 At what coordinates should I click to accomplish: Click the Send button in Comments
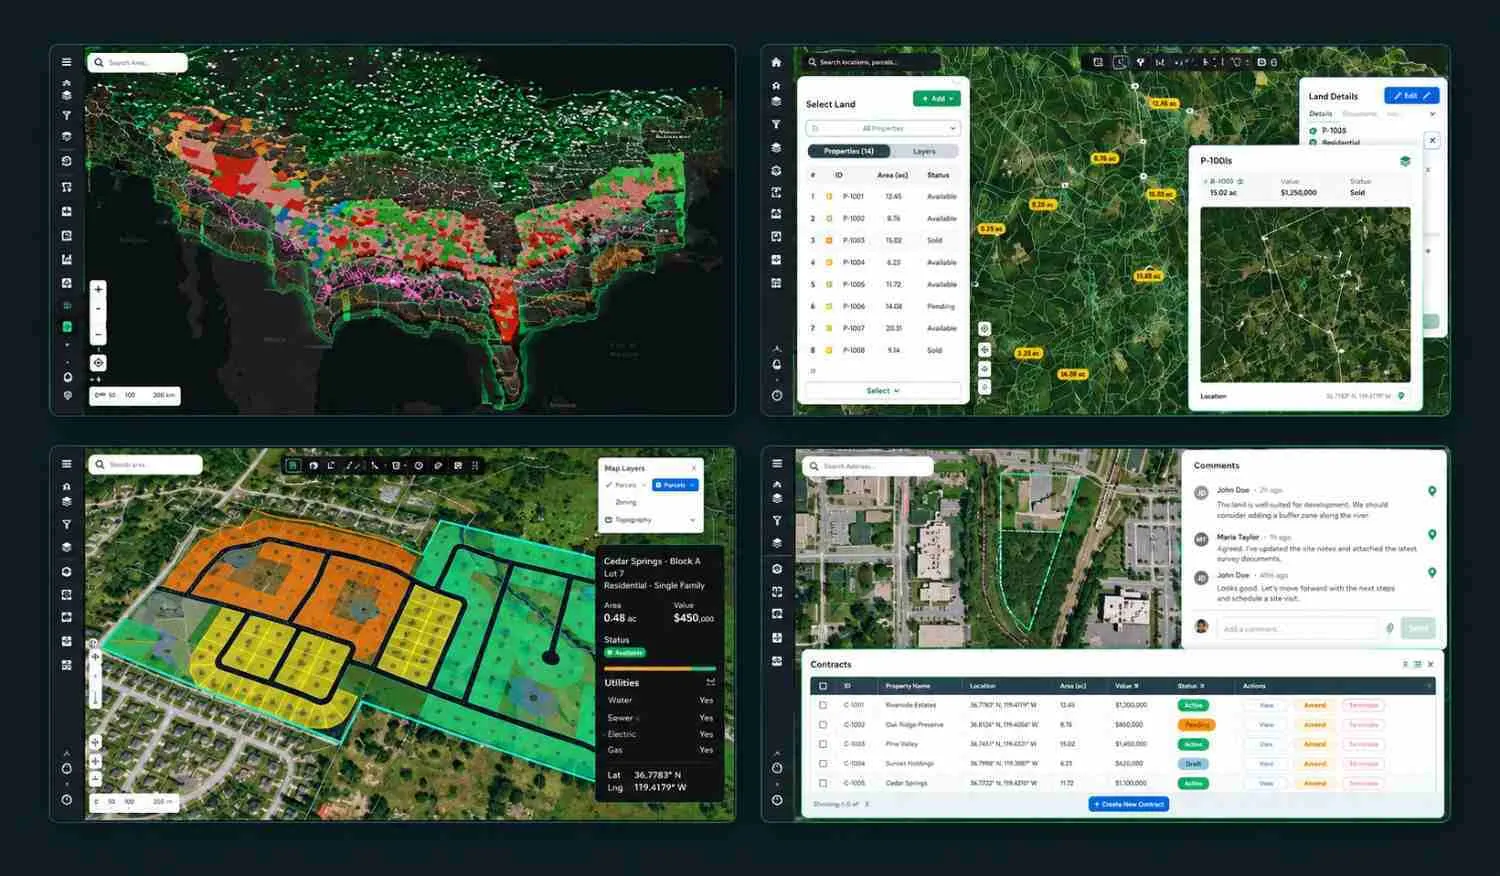point(1418,628)
